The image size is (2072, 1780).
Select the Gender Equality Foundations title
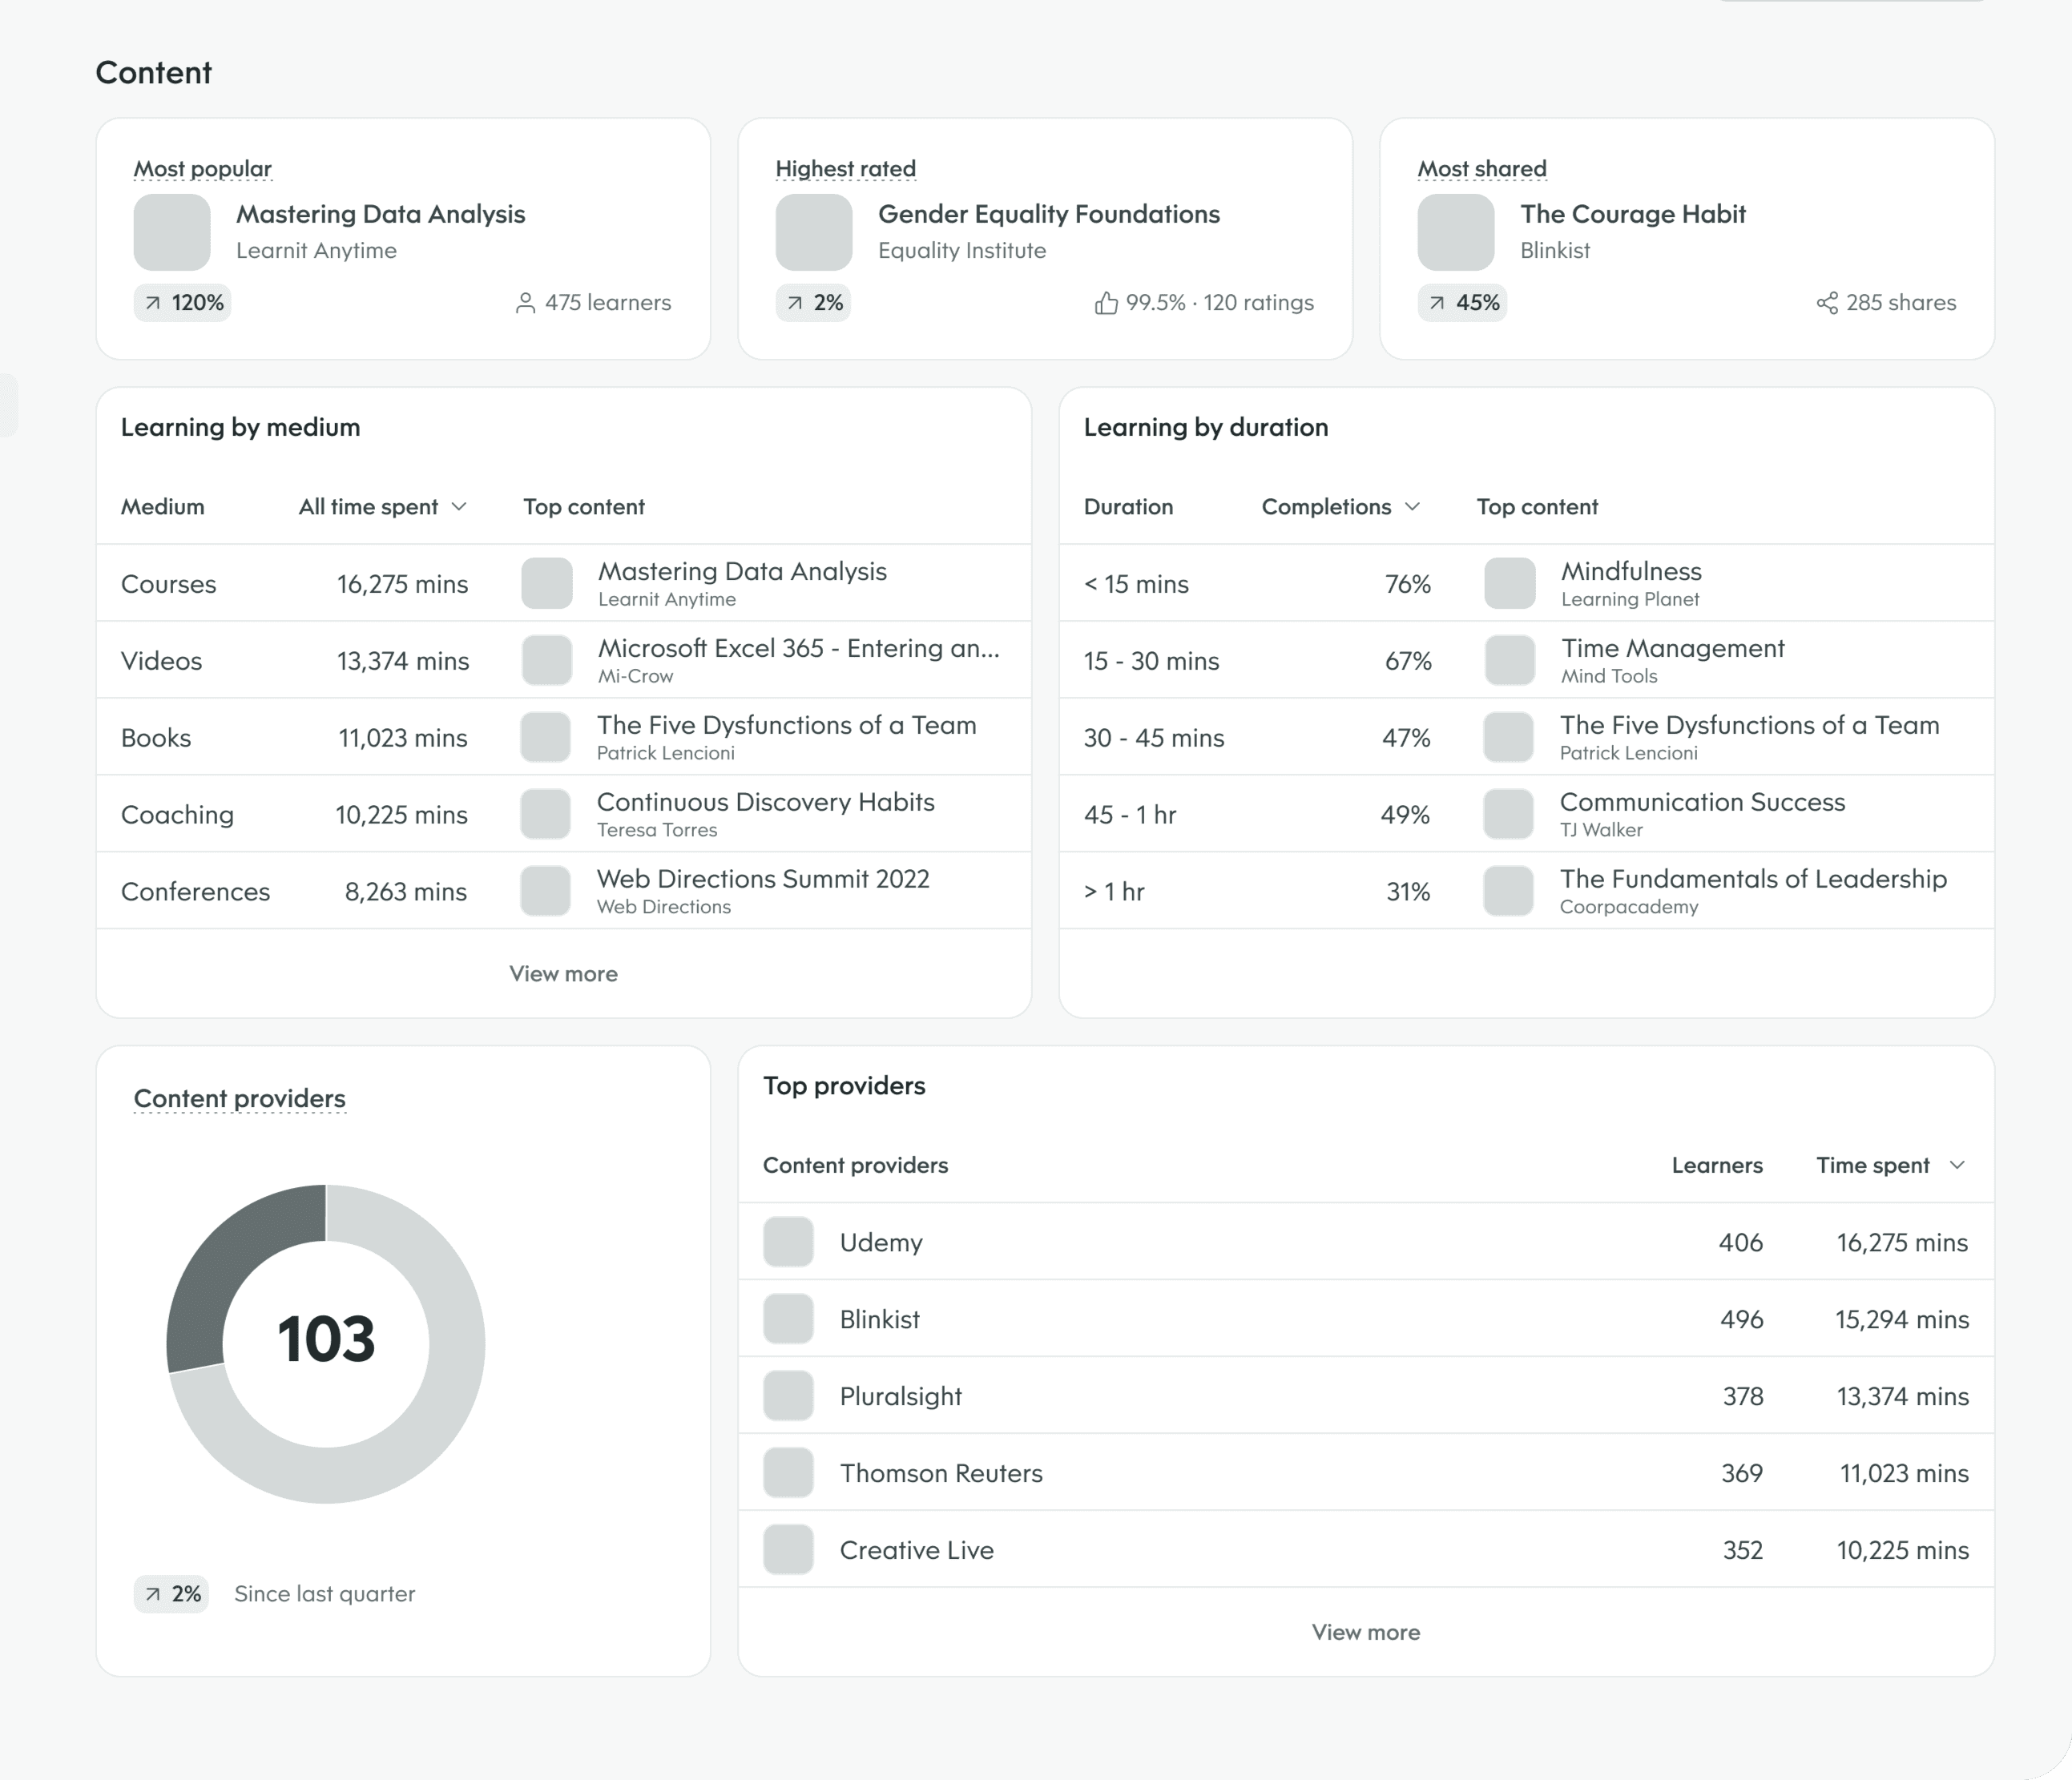[x=1048, y=214]
